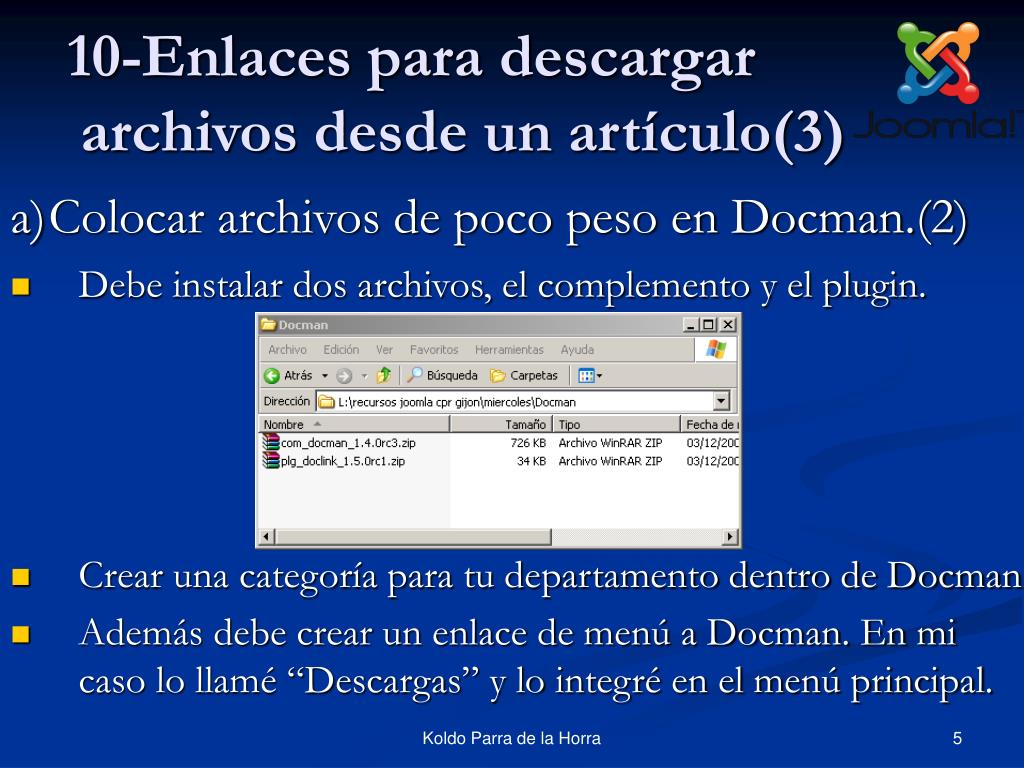Click the WinRAR icon of plg_doclink zip
Screen dimensions: 1024x768
[x=270, y=460]
